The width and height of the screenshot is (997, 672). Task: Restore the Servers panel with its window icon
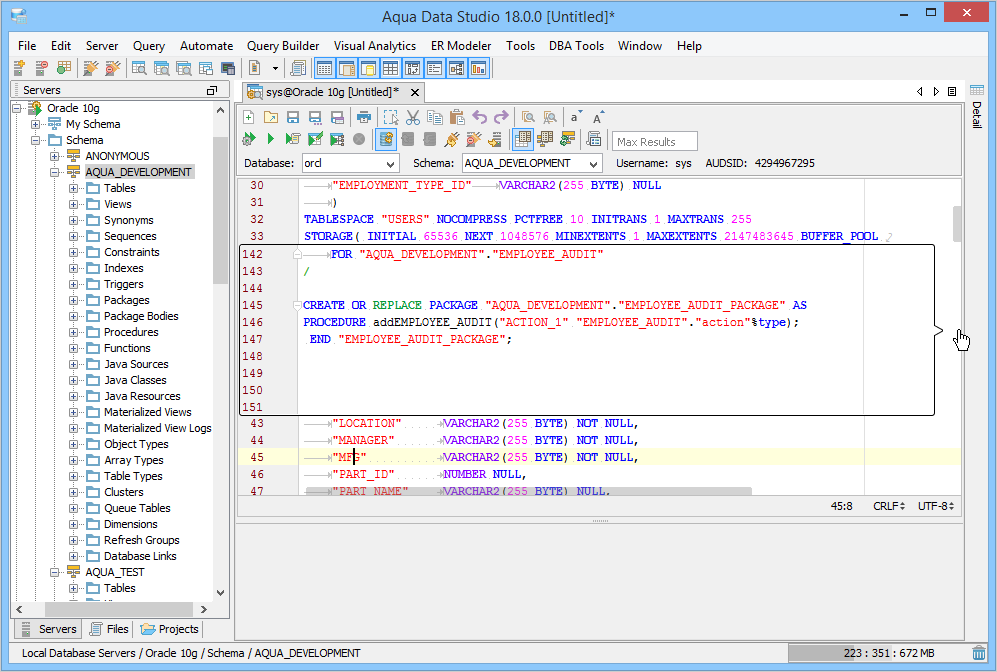[x=212, y=90]
